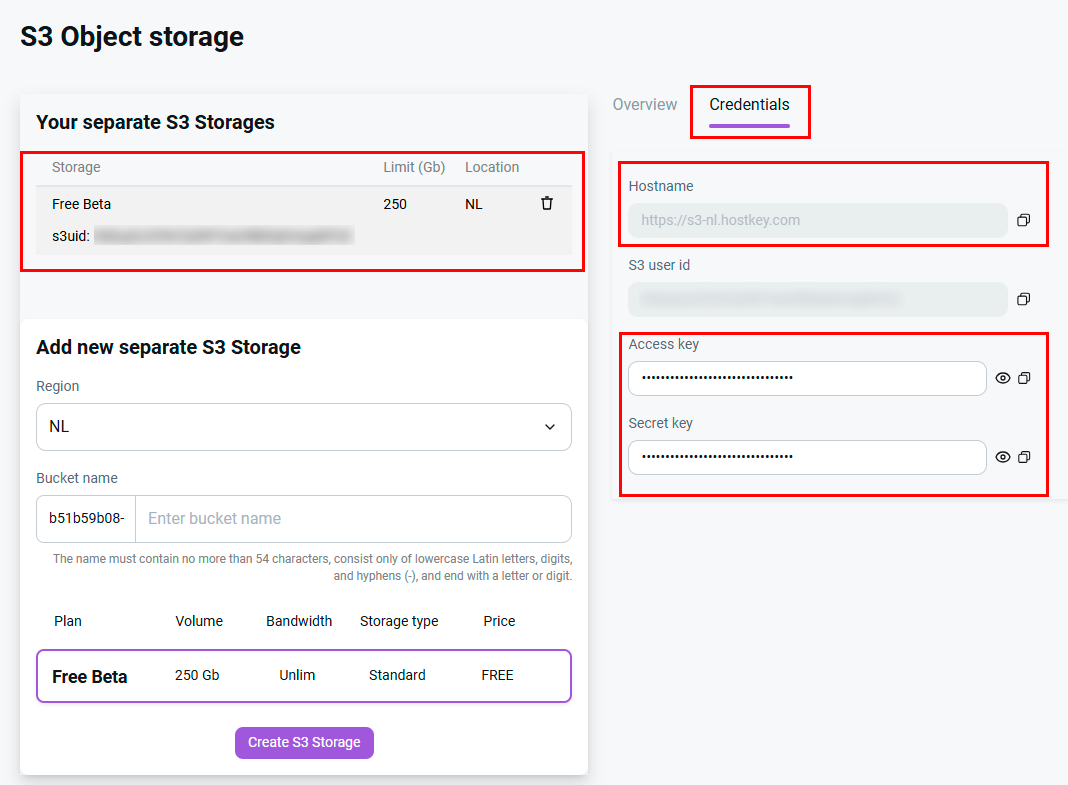Switch to the Overview tab
This screenshot has width=1068, height=785.
644,105
